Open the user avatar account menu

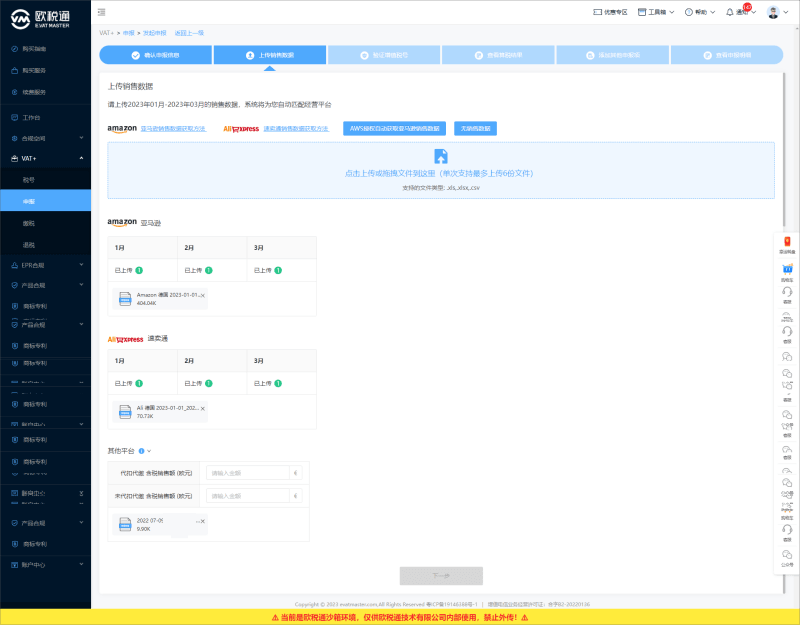773,12
